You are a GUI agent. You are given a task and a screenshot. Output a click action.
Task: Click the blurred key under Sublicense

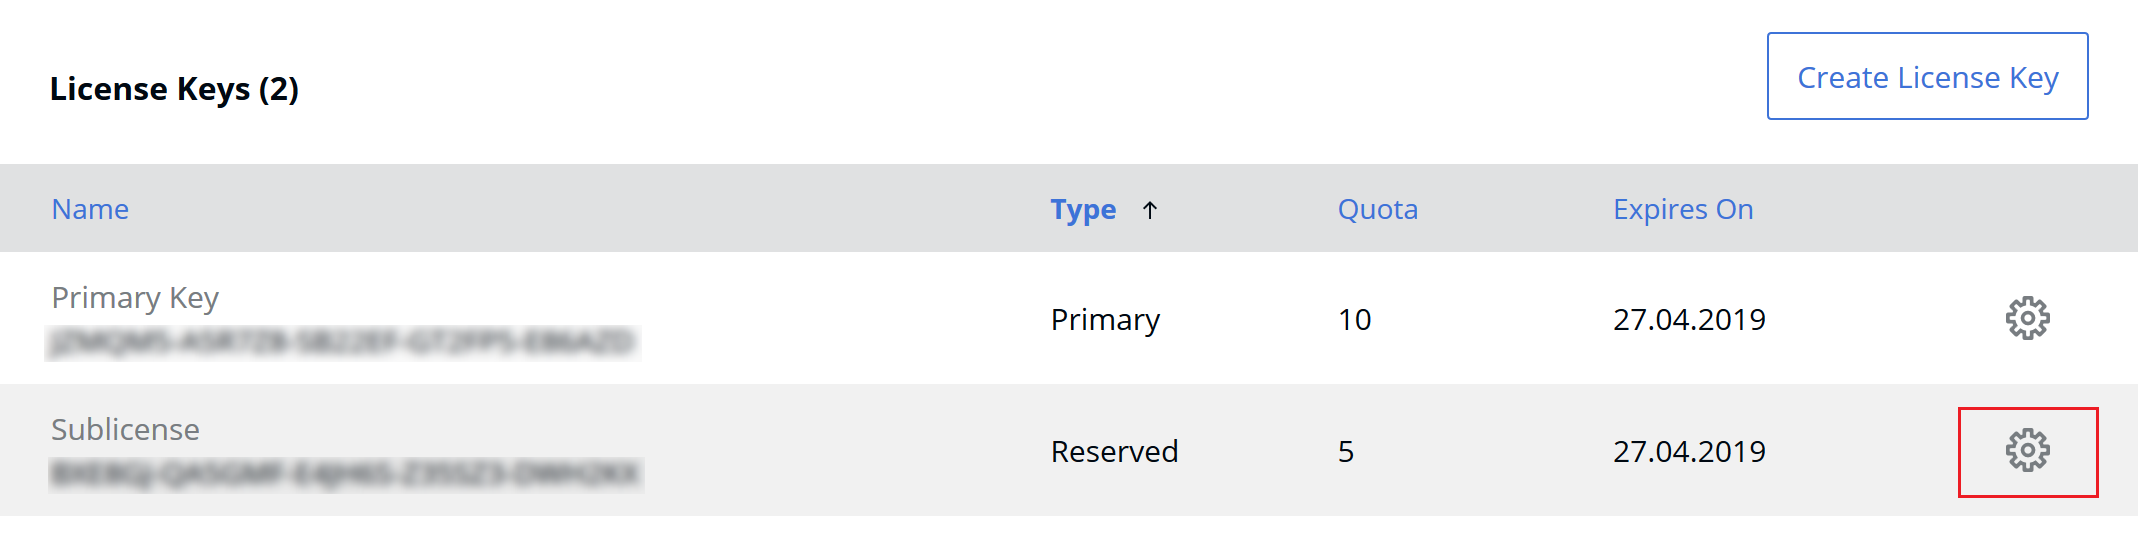click(346, 473)
